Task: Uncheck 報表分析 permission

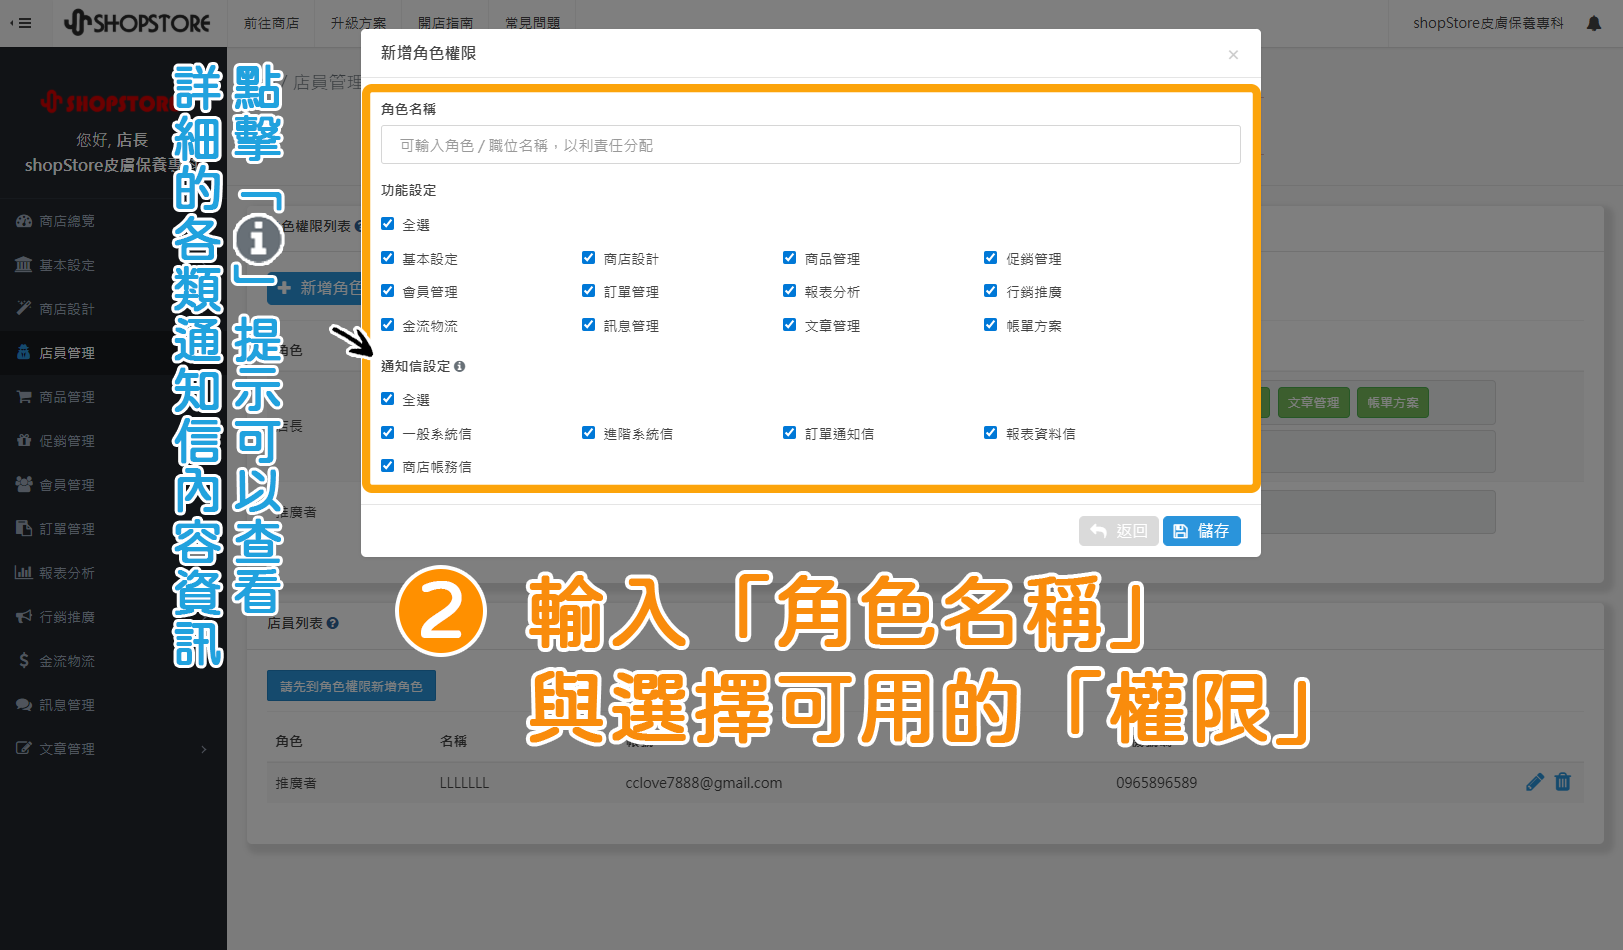Action: (790, 291)
